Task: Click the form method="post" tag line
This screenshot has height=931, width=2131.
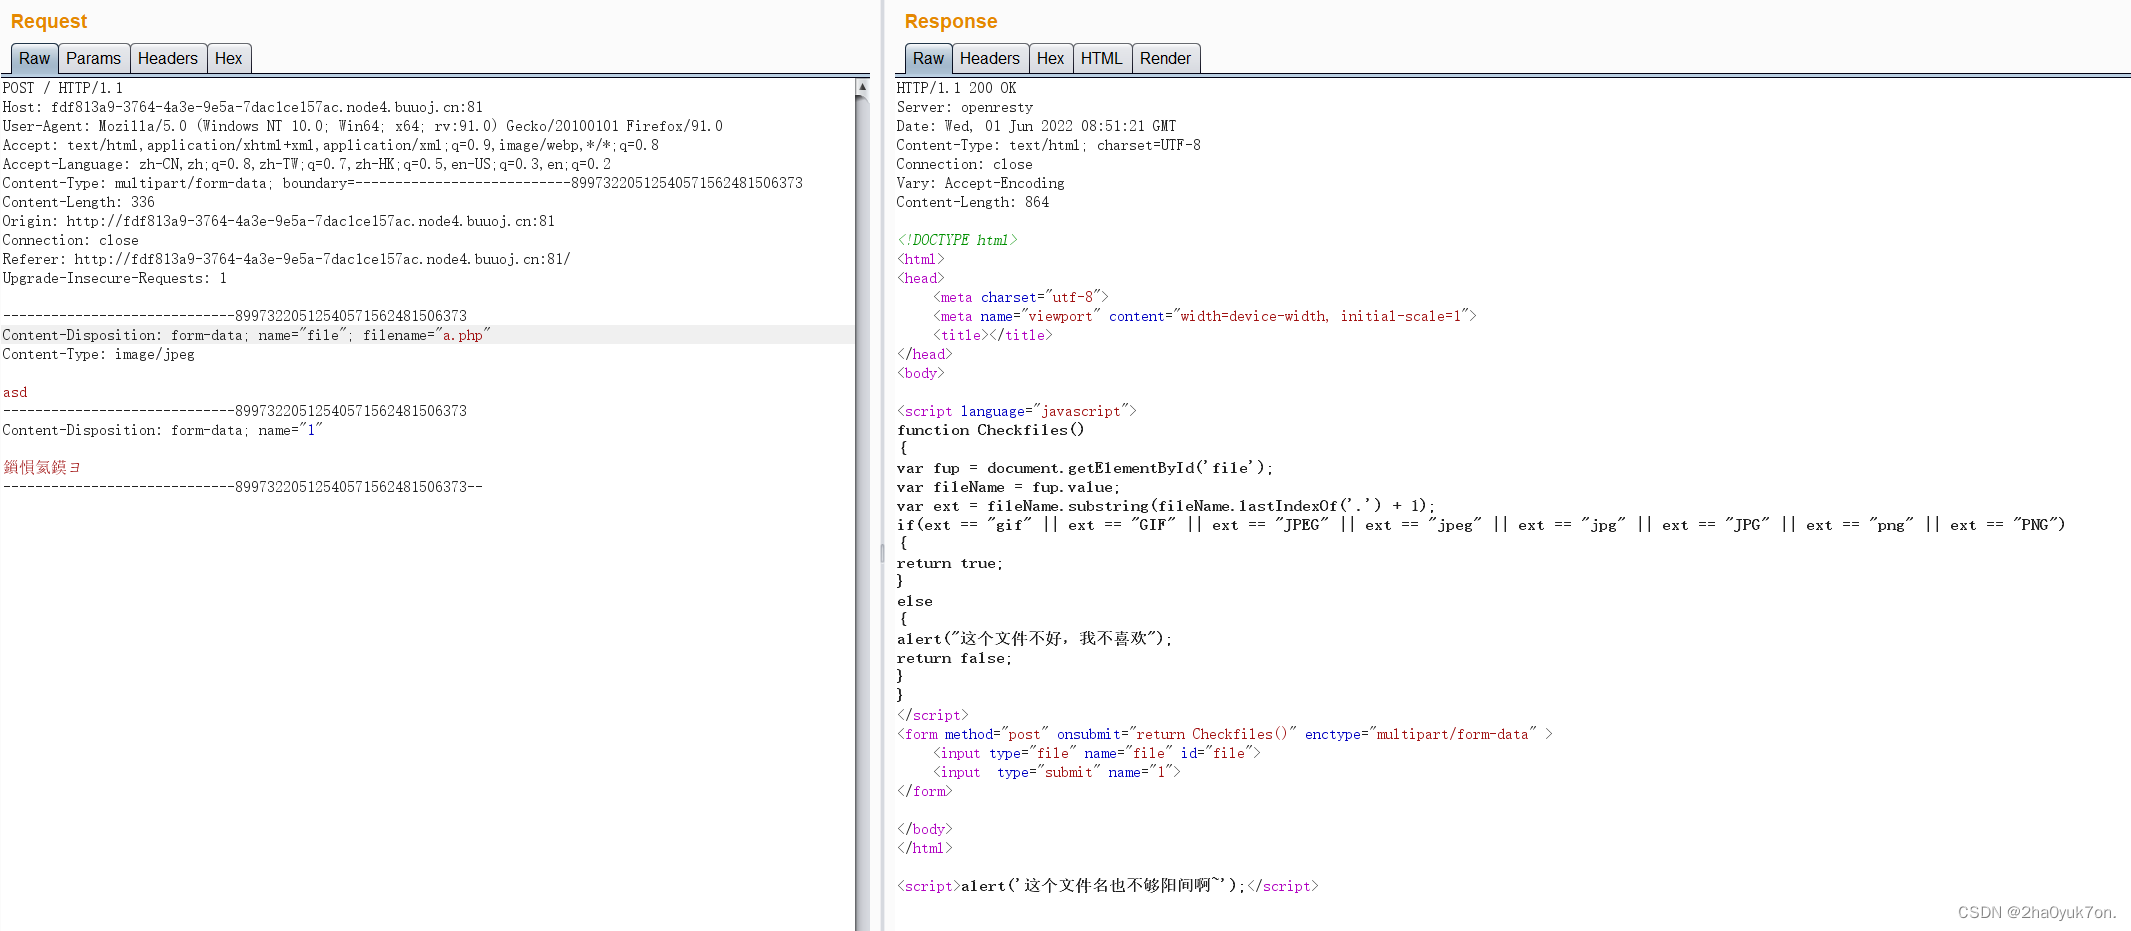Action: 1225,734
